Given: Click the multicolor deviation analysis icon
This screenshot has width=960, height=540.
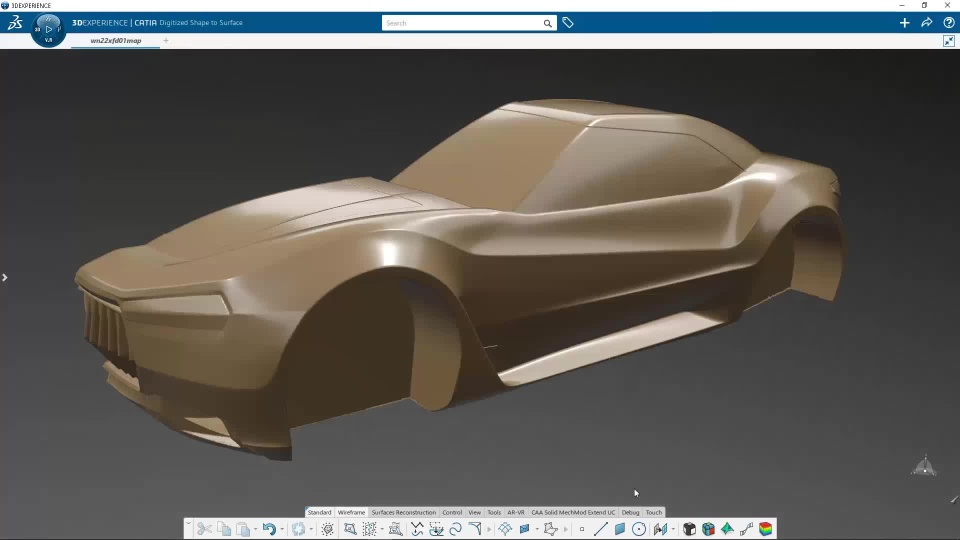Looking at the screenshot, I should pos(765,529).
